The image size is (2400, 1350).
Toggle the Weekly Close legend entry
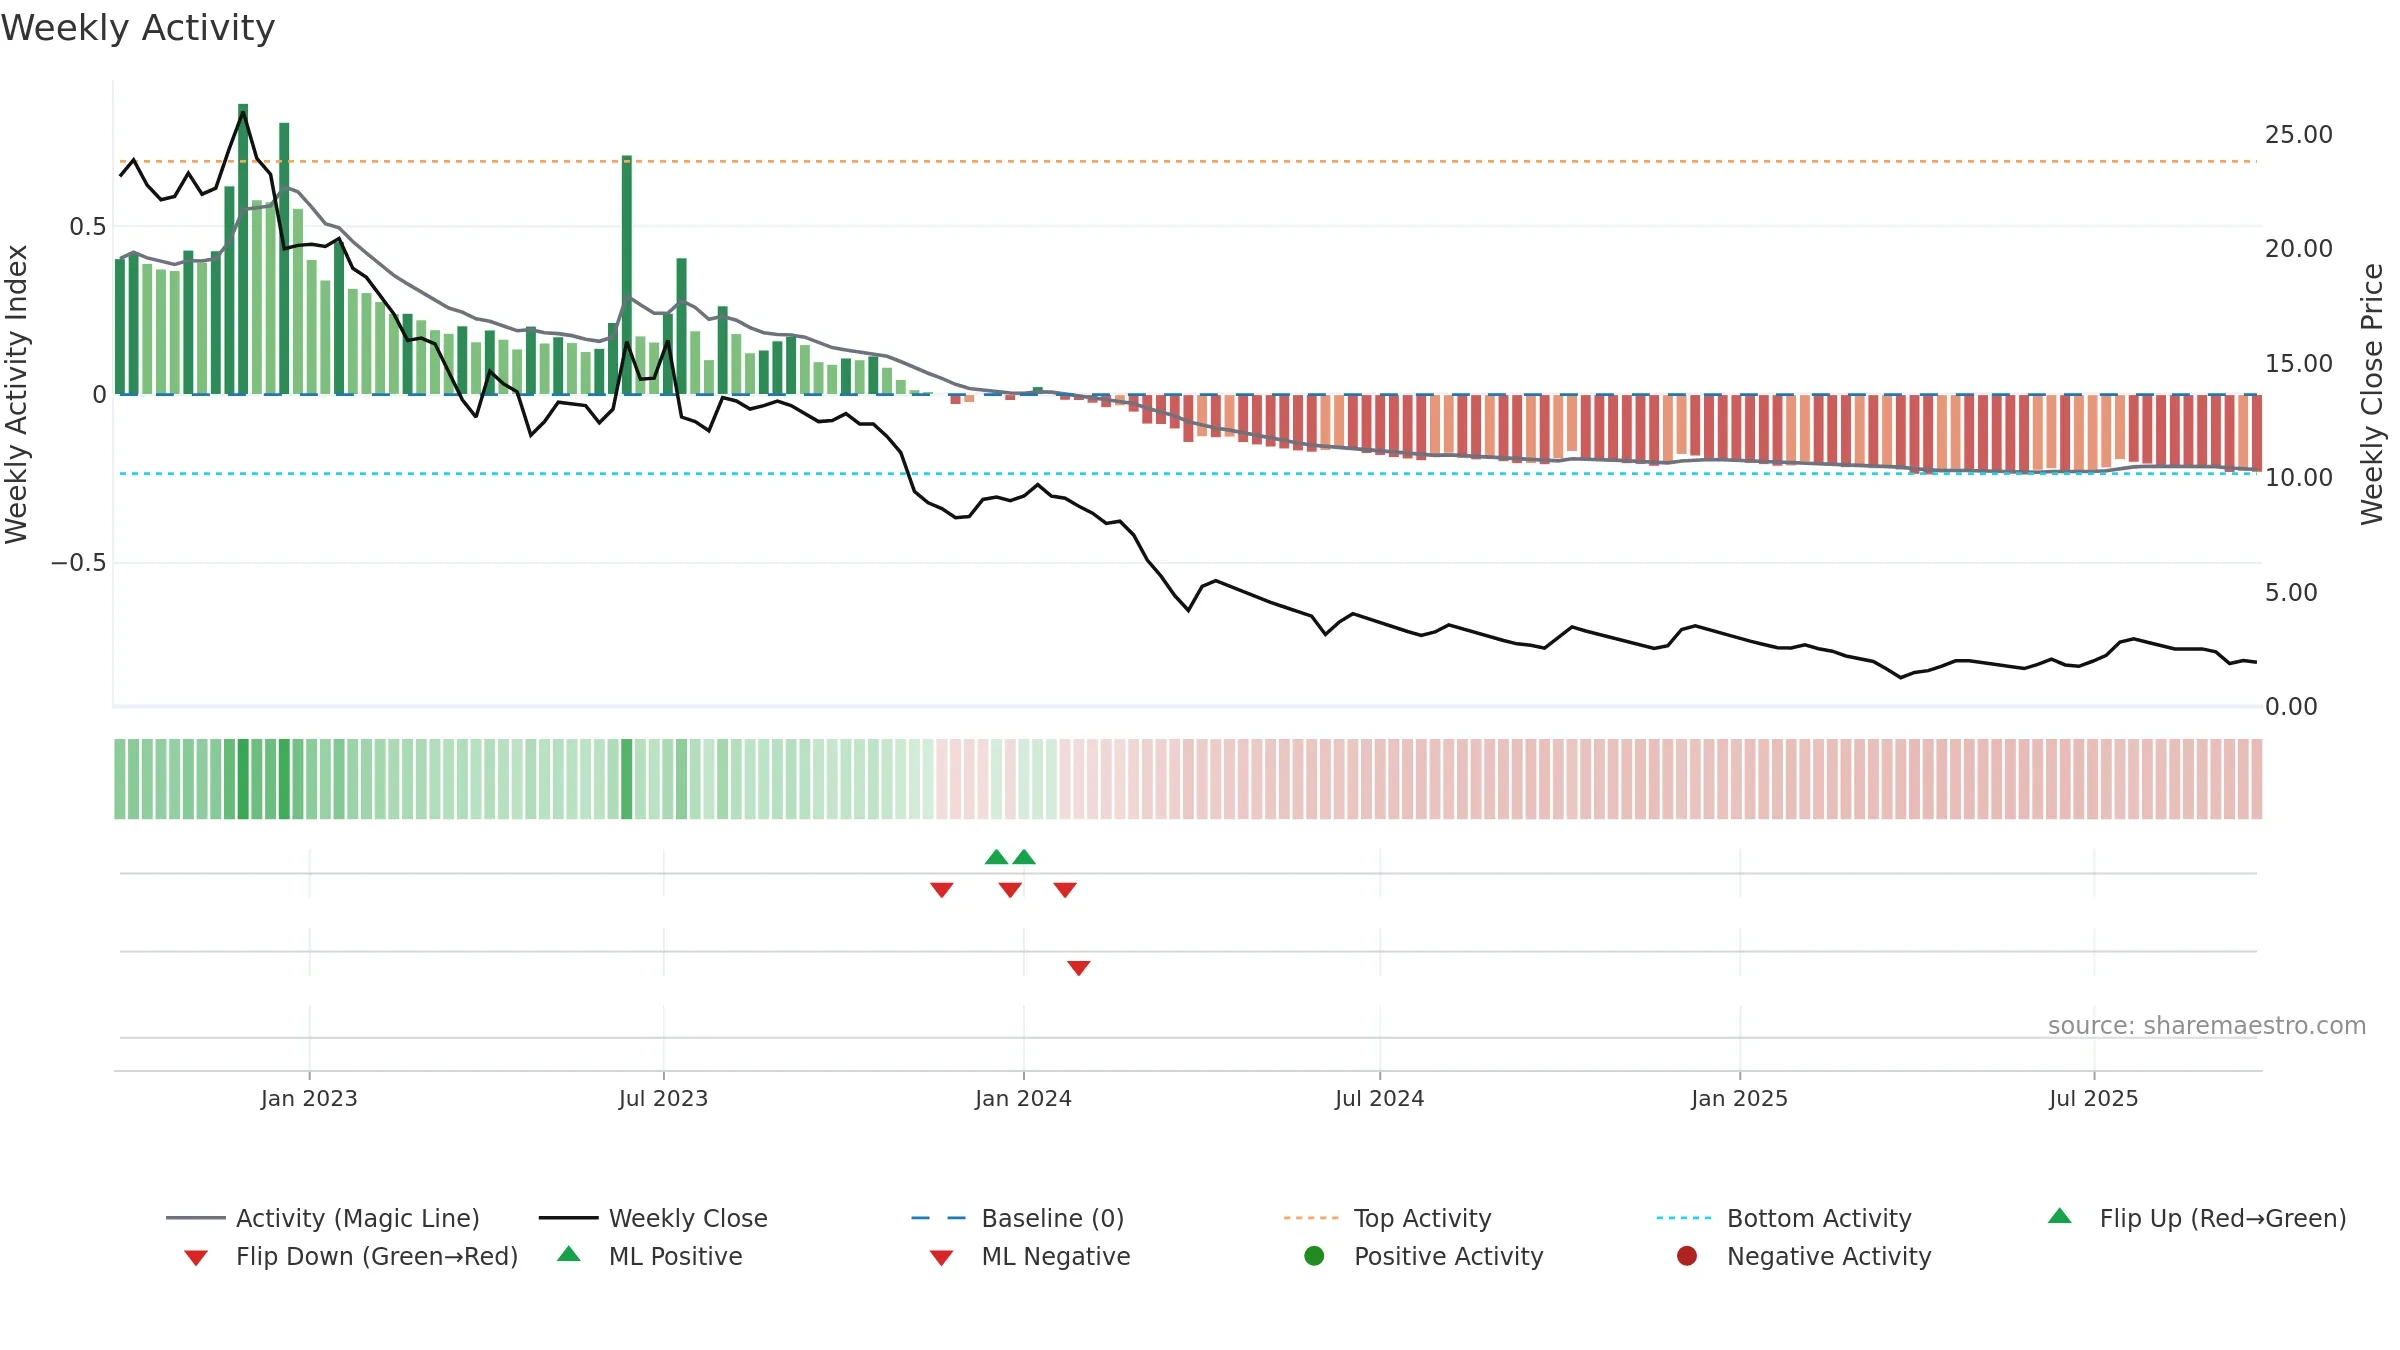(x=653, y=1218)
